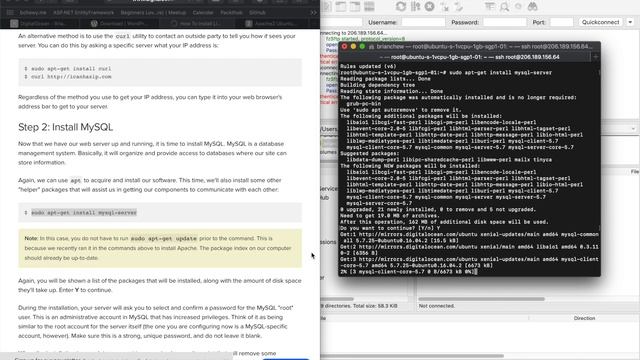Click FileZilla bottom queue horizontal scrollbar
The width and height of the screenshot is (640, 360).
coord(412,356)
